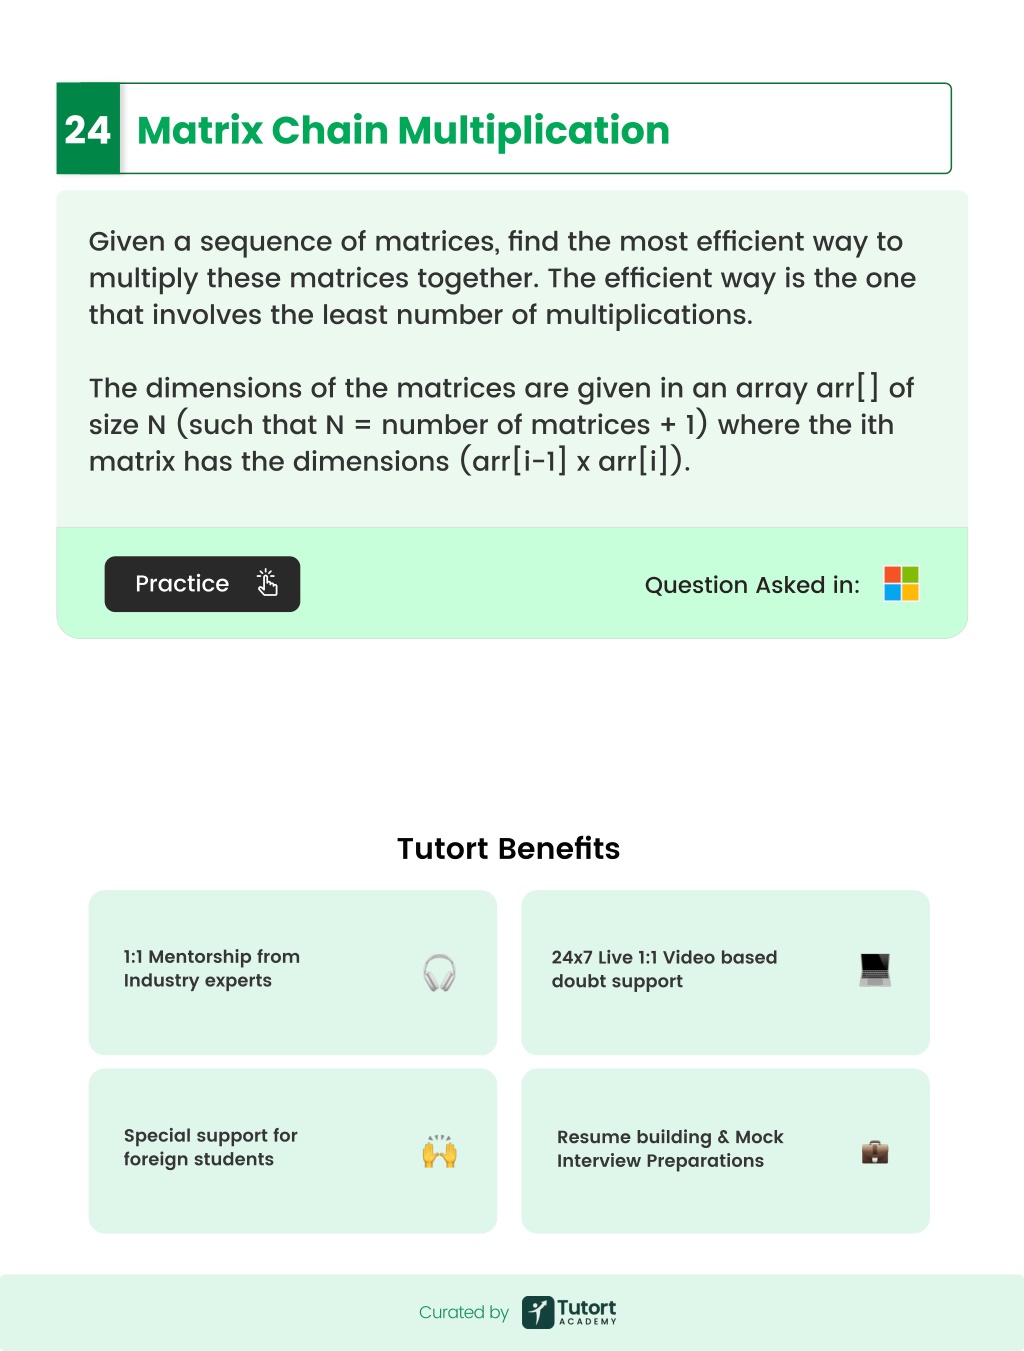Screen dimensions: 1024x1351
Task: Click the arr dimensions explanation paragraph
Action: pos(501,425)
